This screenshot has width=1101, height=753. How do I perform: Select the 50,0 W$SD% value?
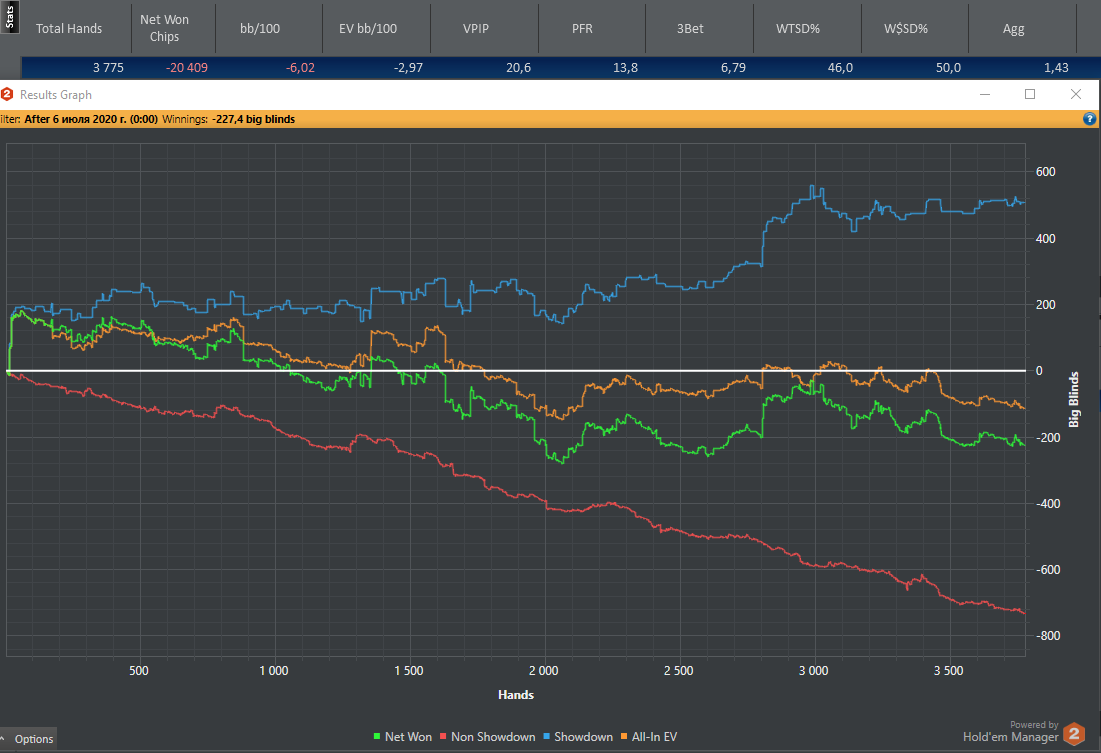(x=948, y=67)
